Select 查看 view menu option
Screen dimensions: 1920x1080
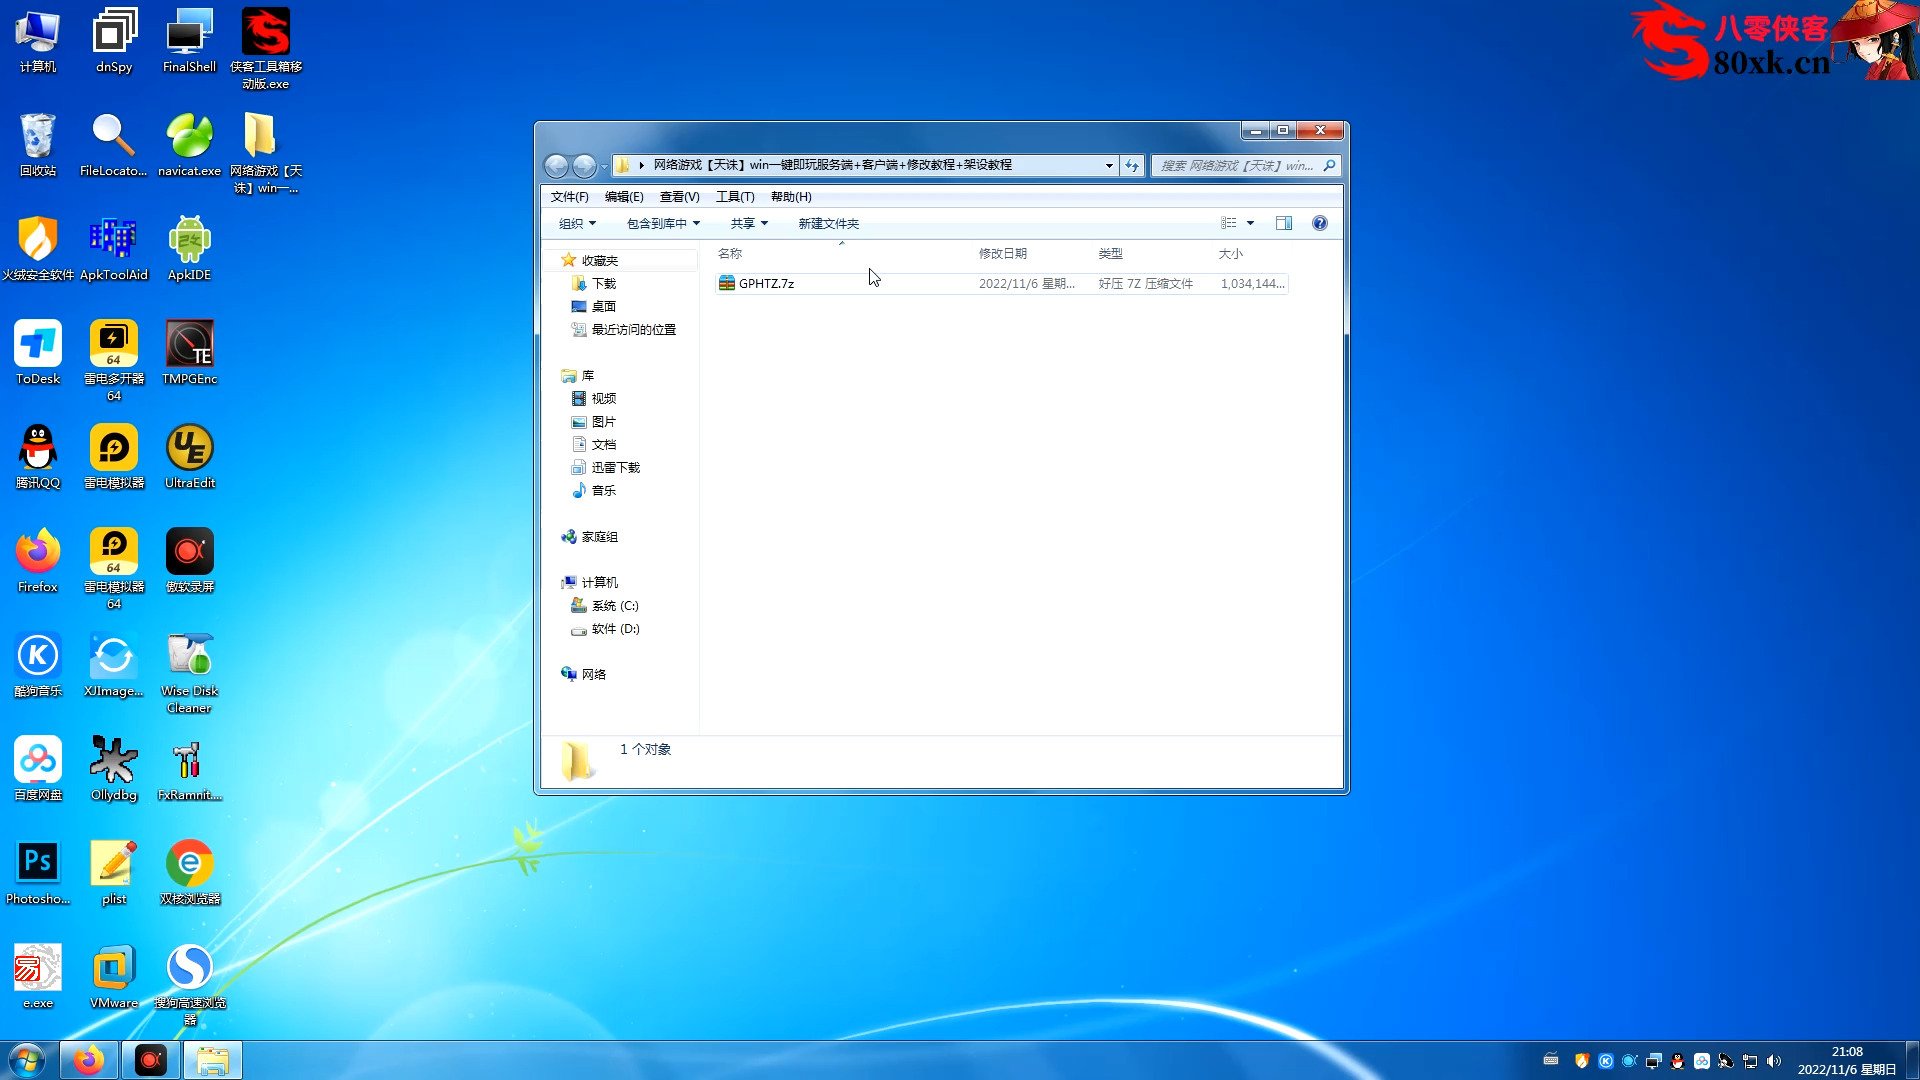[678, 195]
